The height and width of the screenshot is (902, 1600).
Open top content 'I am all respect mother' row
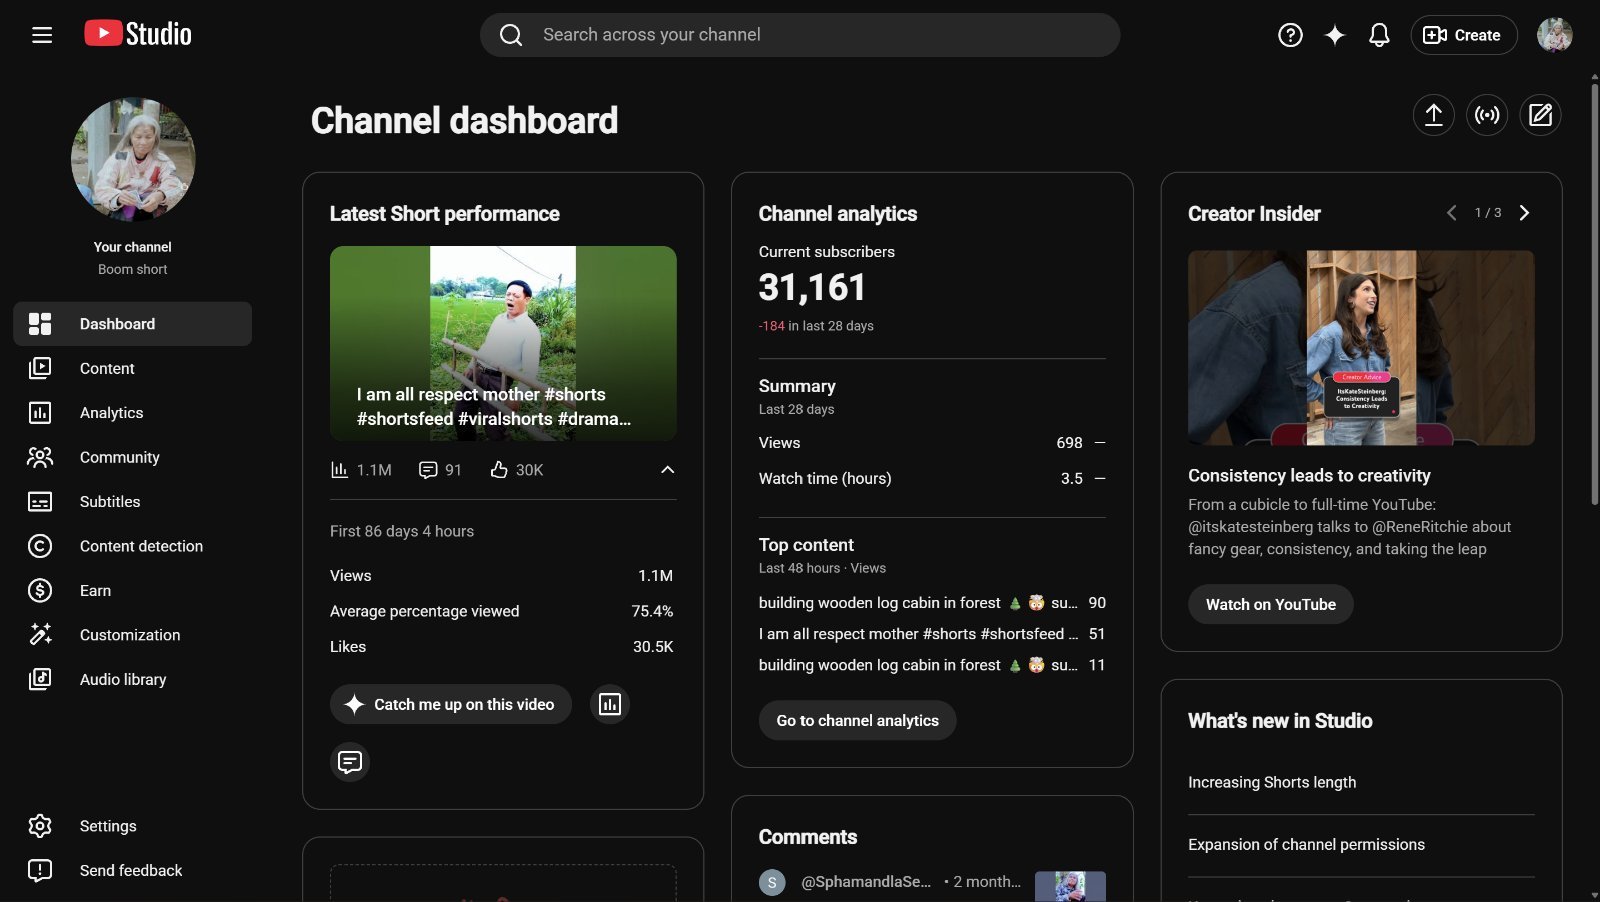point(932,634)
